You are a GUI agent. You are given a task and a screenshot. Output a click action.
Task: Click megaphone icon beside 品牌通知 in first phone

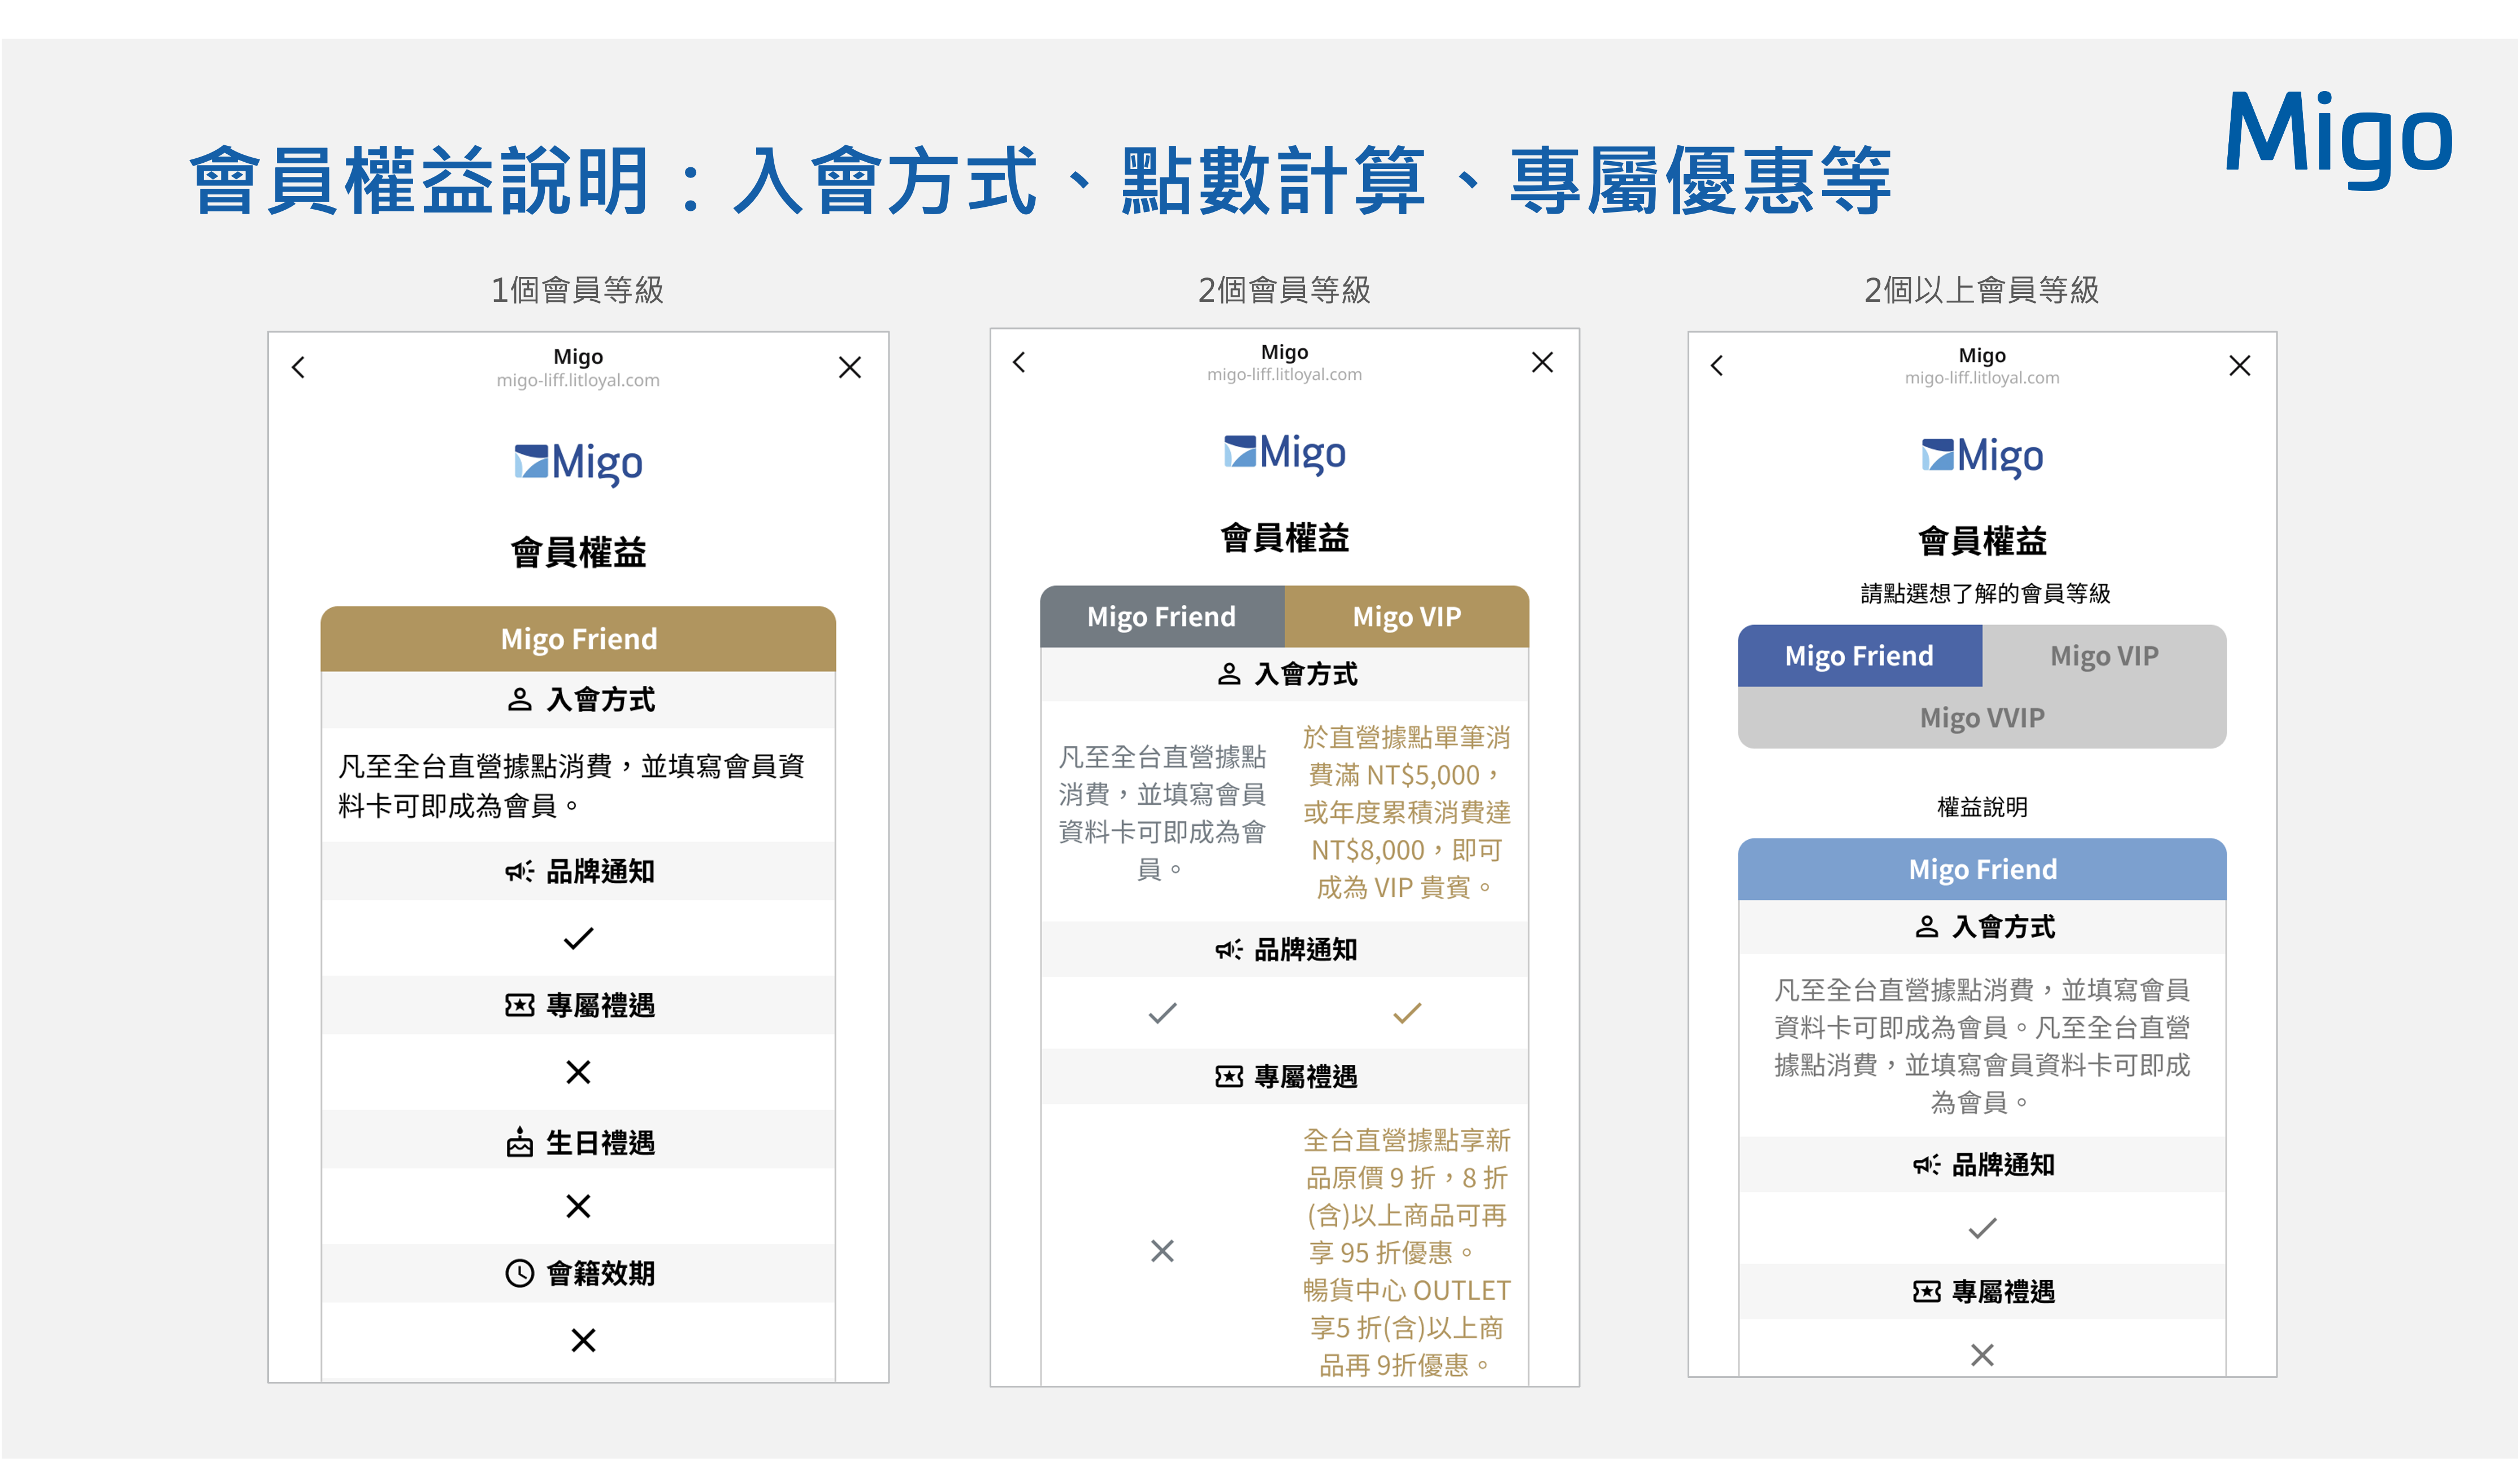[x=519, y=871]
